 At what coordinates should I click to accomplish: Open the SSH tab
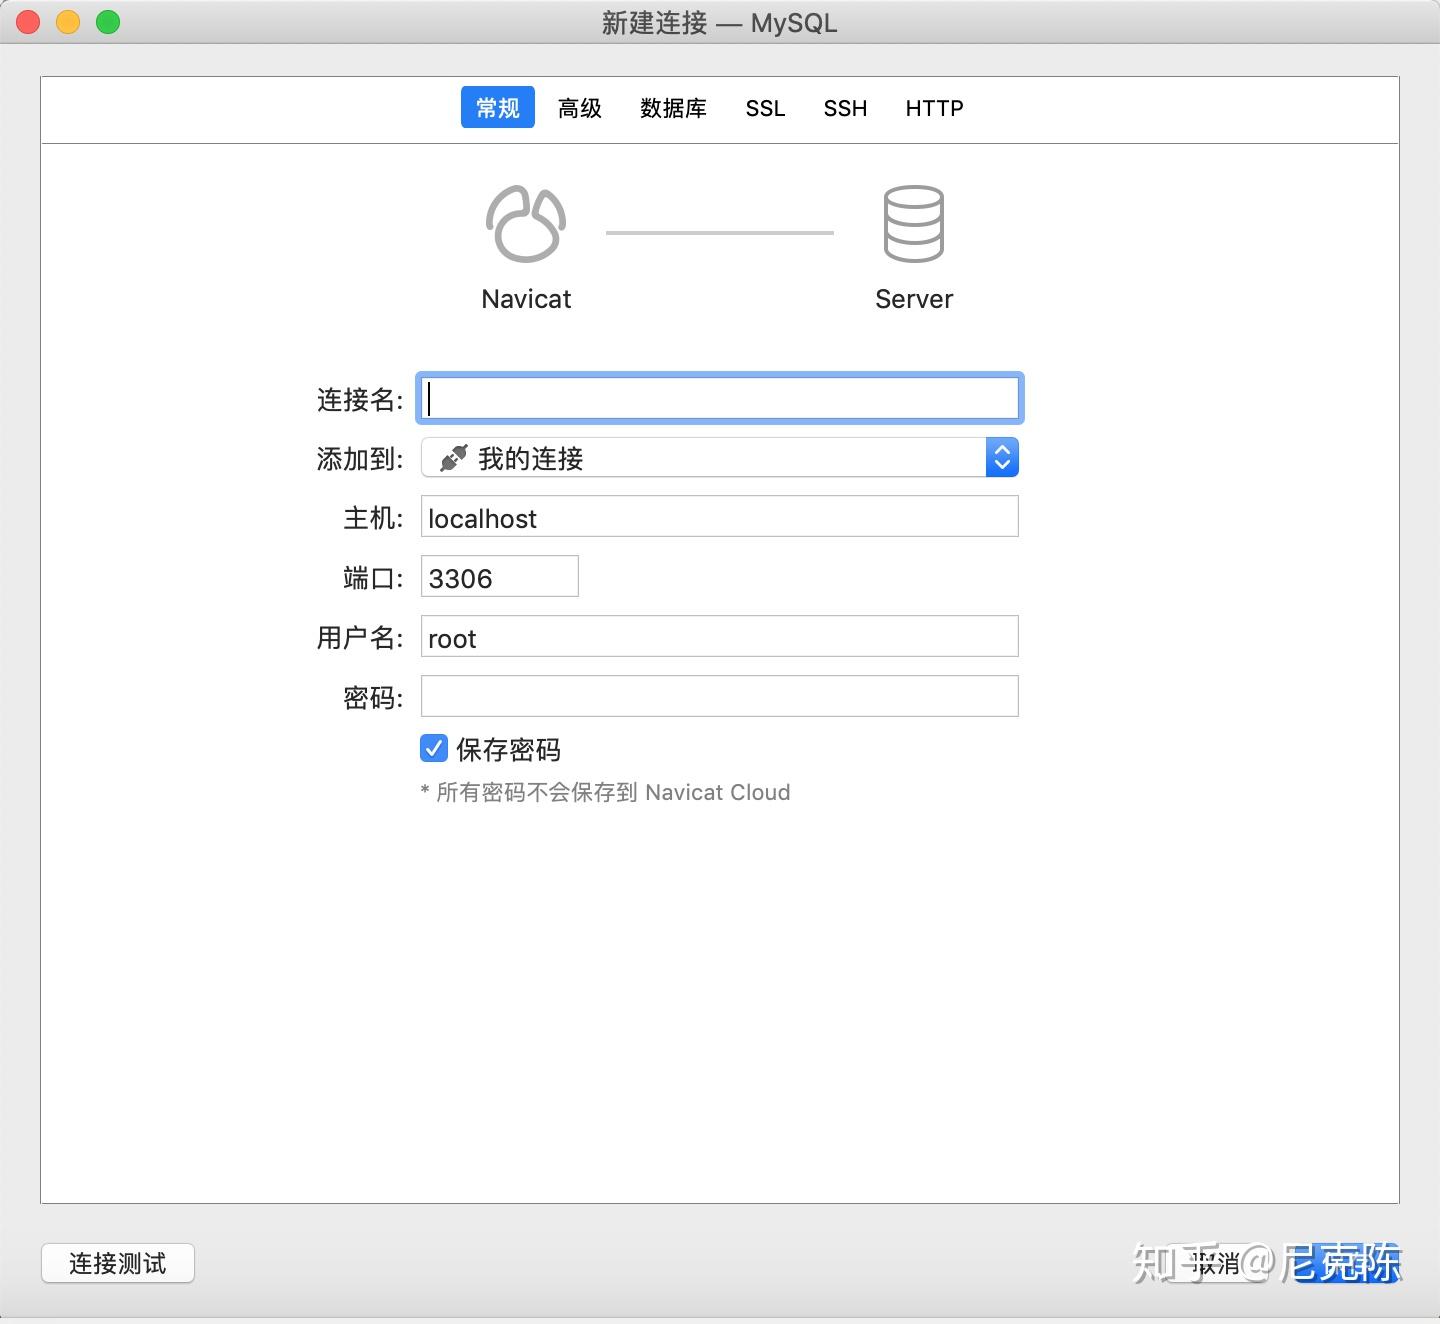(x=845, y=107)
